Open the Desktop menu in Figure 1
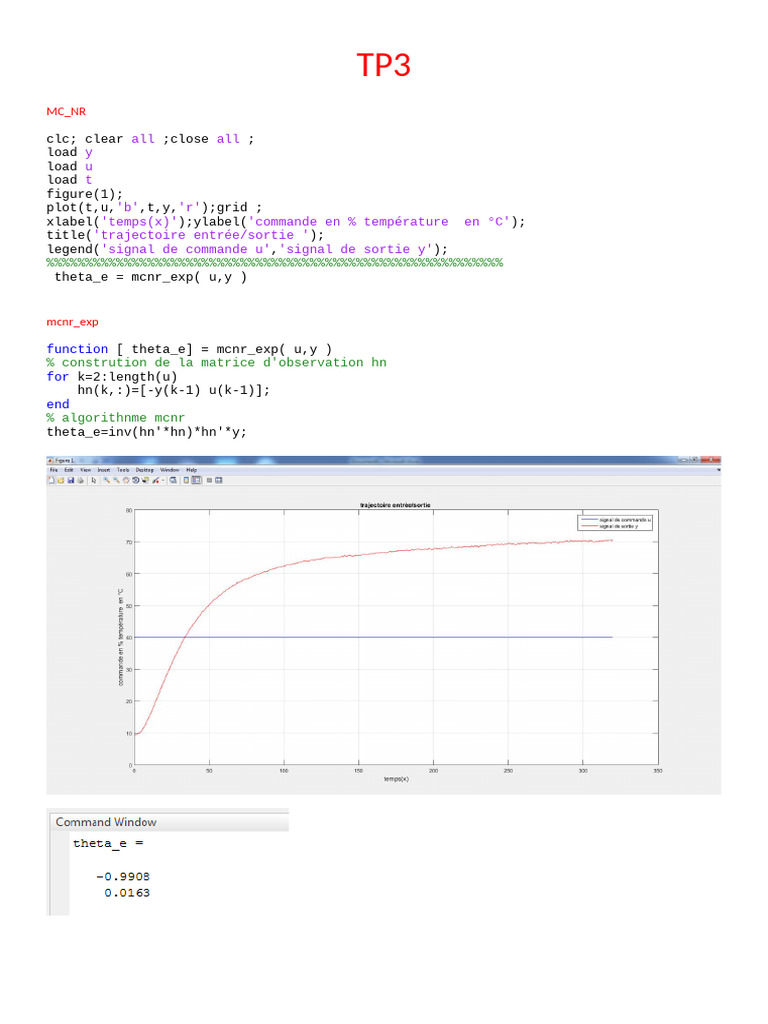 click(144, 470)
